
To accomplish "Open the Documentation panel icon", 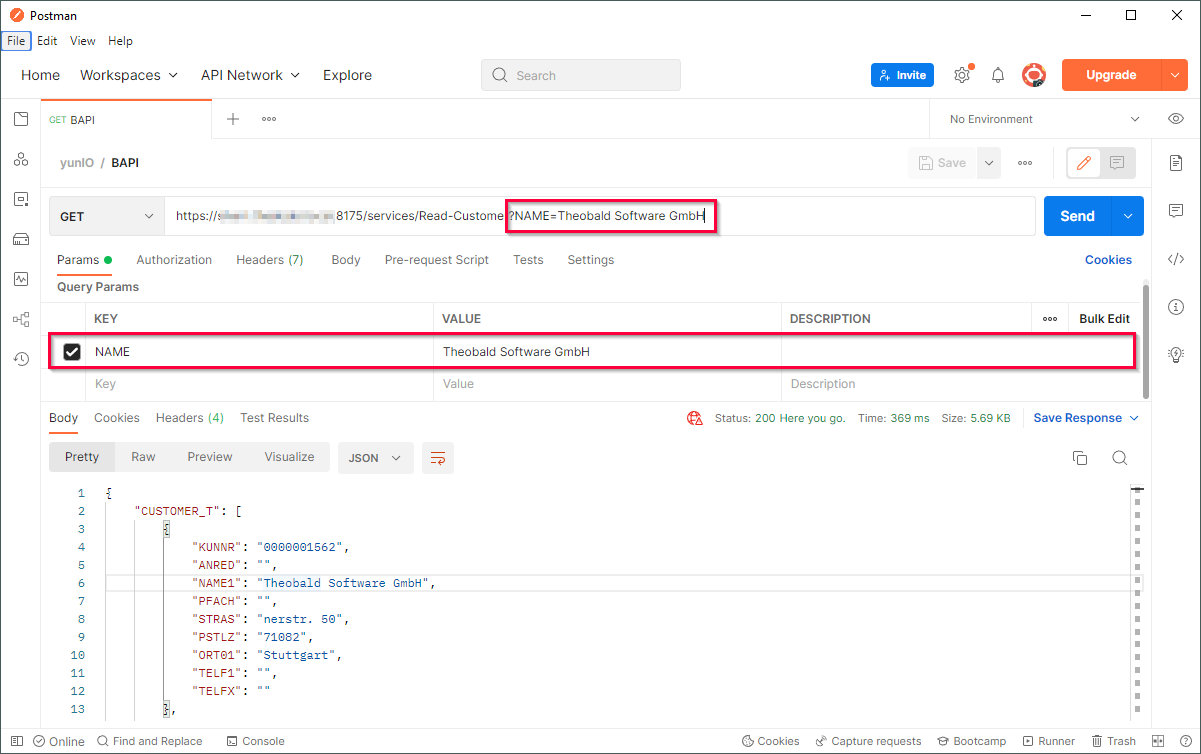I will point(1176,163).
